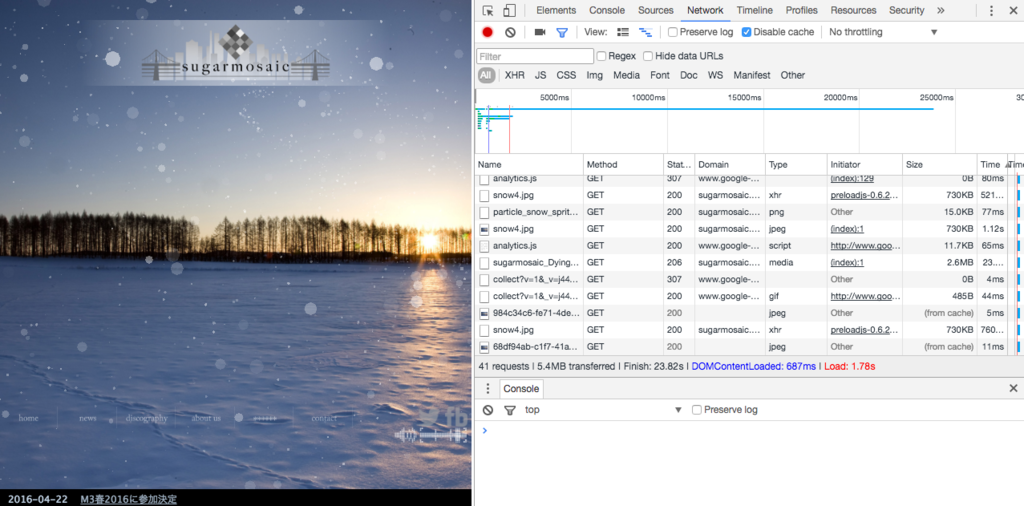Screen dimensions: 1024x506
Task: Toggle the network filter funnel icon
Action: [562, 32]
